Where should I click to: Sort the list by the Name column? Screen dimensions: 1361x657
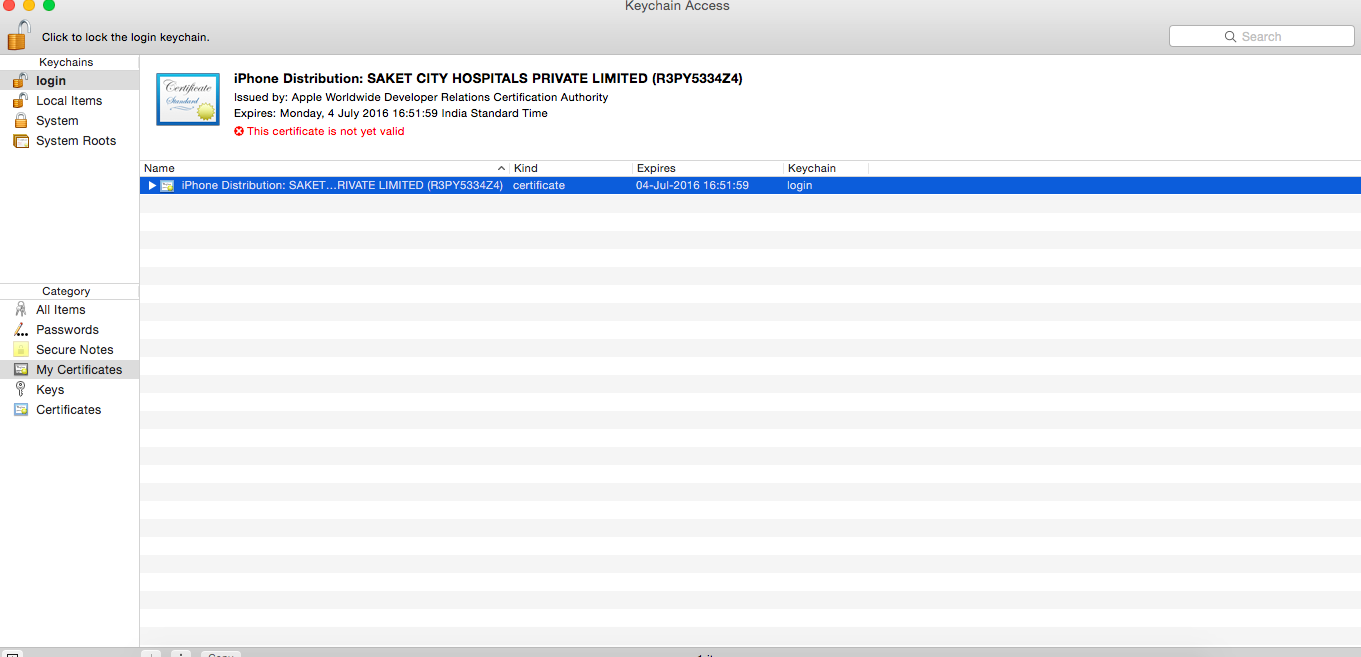(x=325, y=168)
